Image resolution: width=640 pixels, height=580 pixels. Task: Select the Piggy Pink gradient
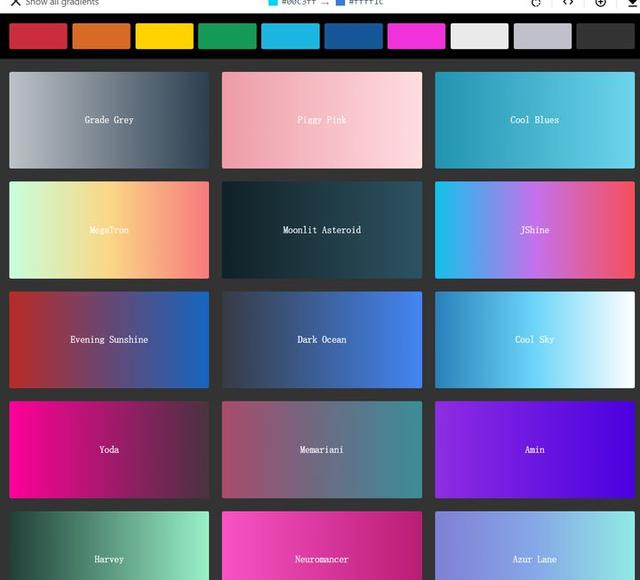322,120
